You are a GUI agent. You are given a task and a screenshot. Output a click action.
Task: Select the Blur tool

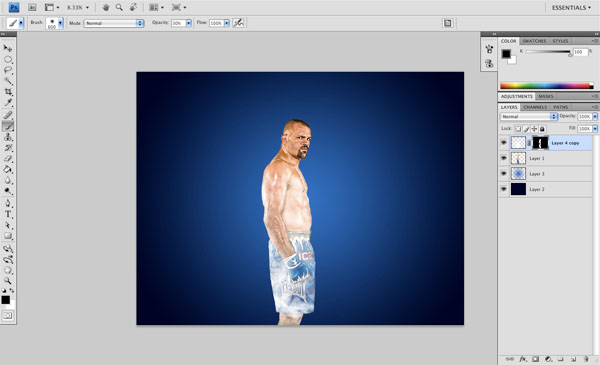[8, 180]
